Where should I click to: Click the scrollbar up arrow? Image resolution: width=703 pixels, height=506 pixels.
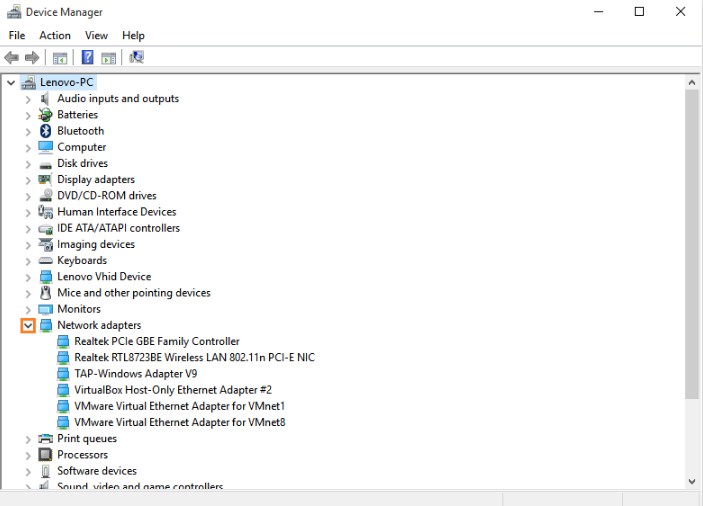[x=692, y=82]
